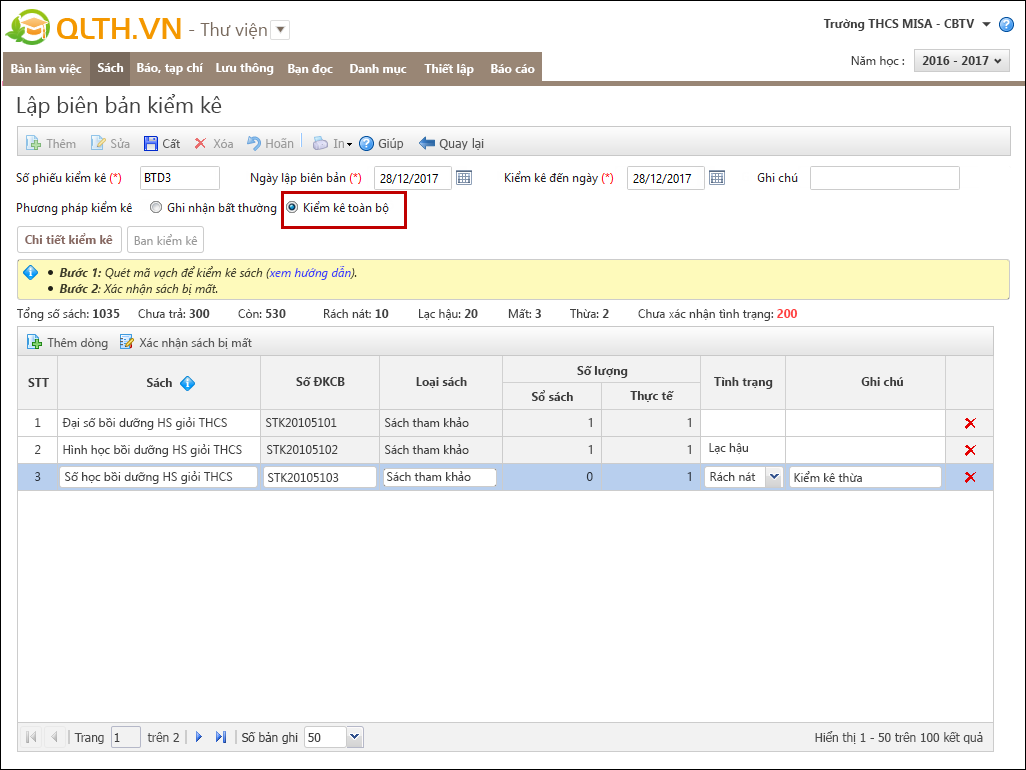Image resolution: width=1026 pixels, height=770 pixels.
Task: Click the Ban kiểm kê button
Action: [165, 240]
